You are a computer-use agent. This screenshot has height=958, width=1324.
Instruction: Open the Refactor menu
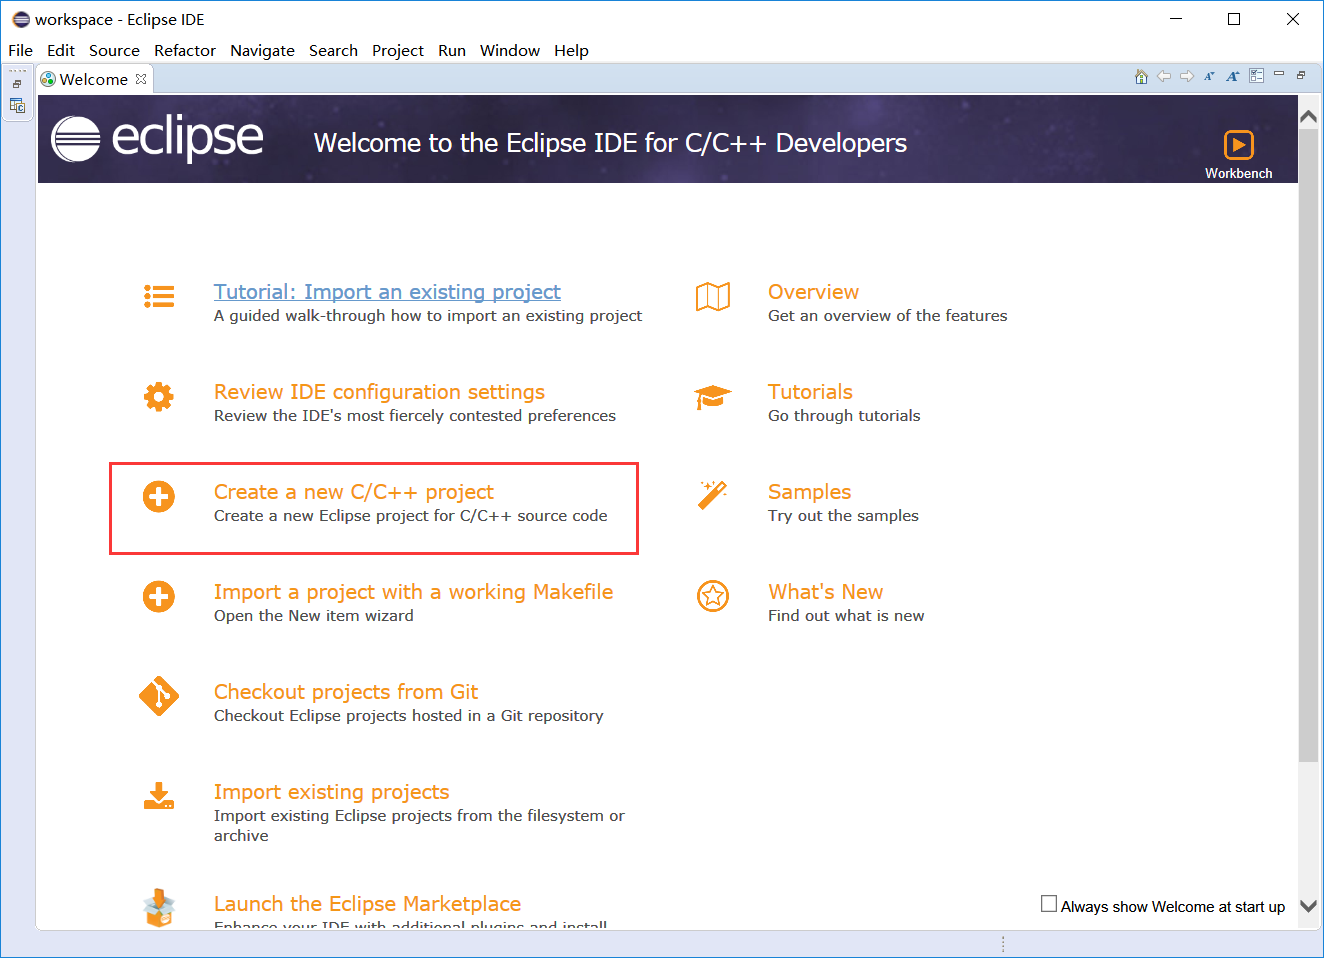[185, 50]
